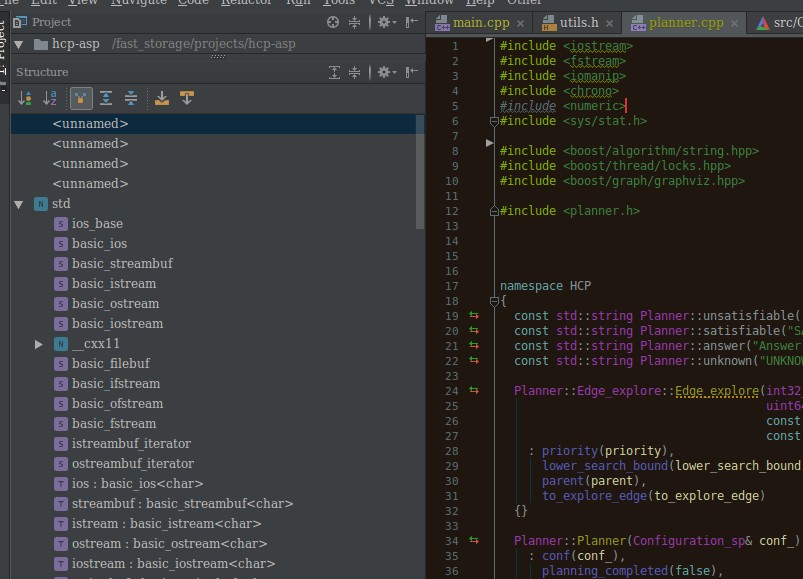Viewport: 803px width, 579px height.
Task: Go to declaration marker on line 24
Action: tap(474, 391)
